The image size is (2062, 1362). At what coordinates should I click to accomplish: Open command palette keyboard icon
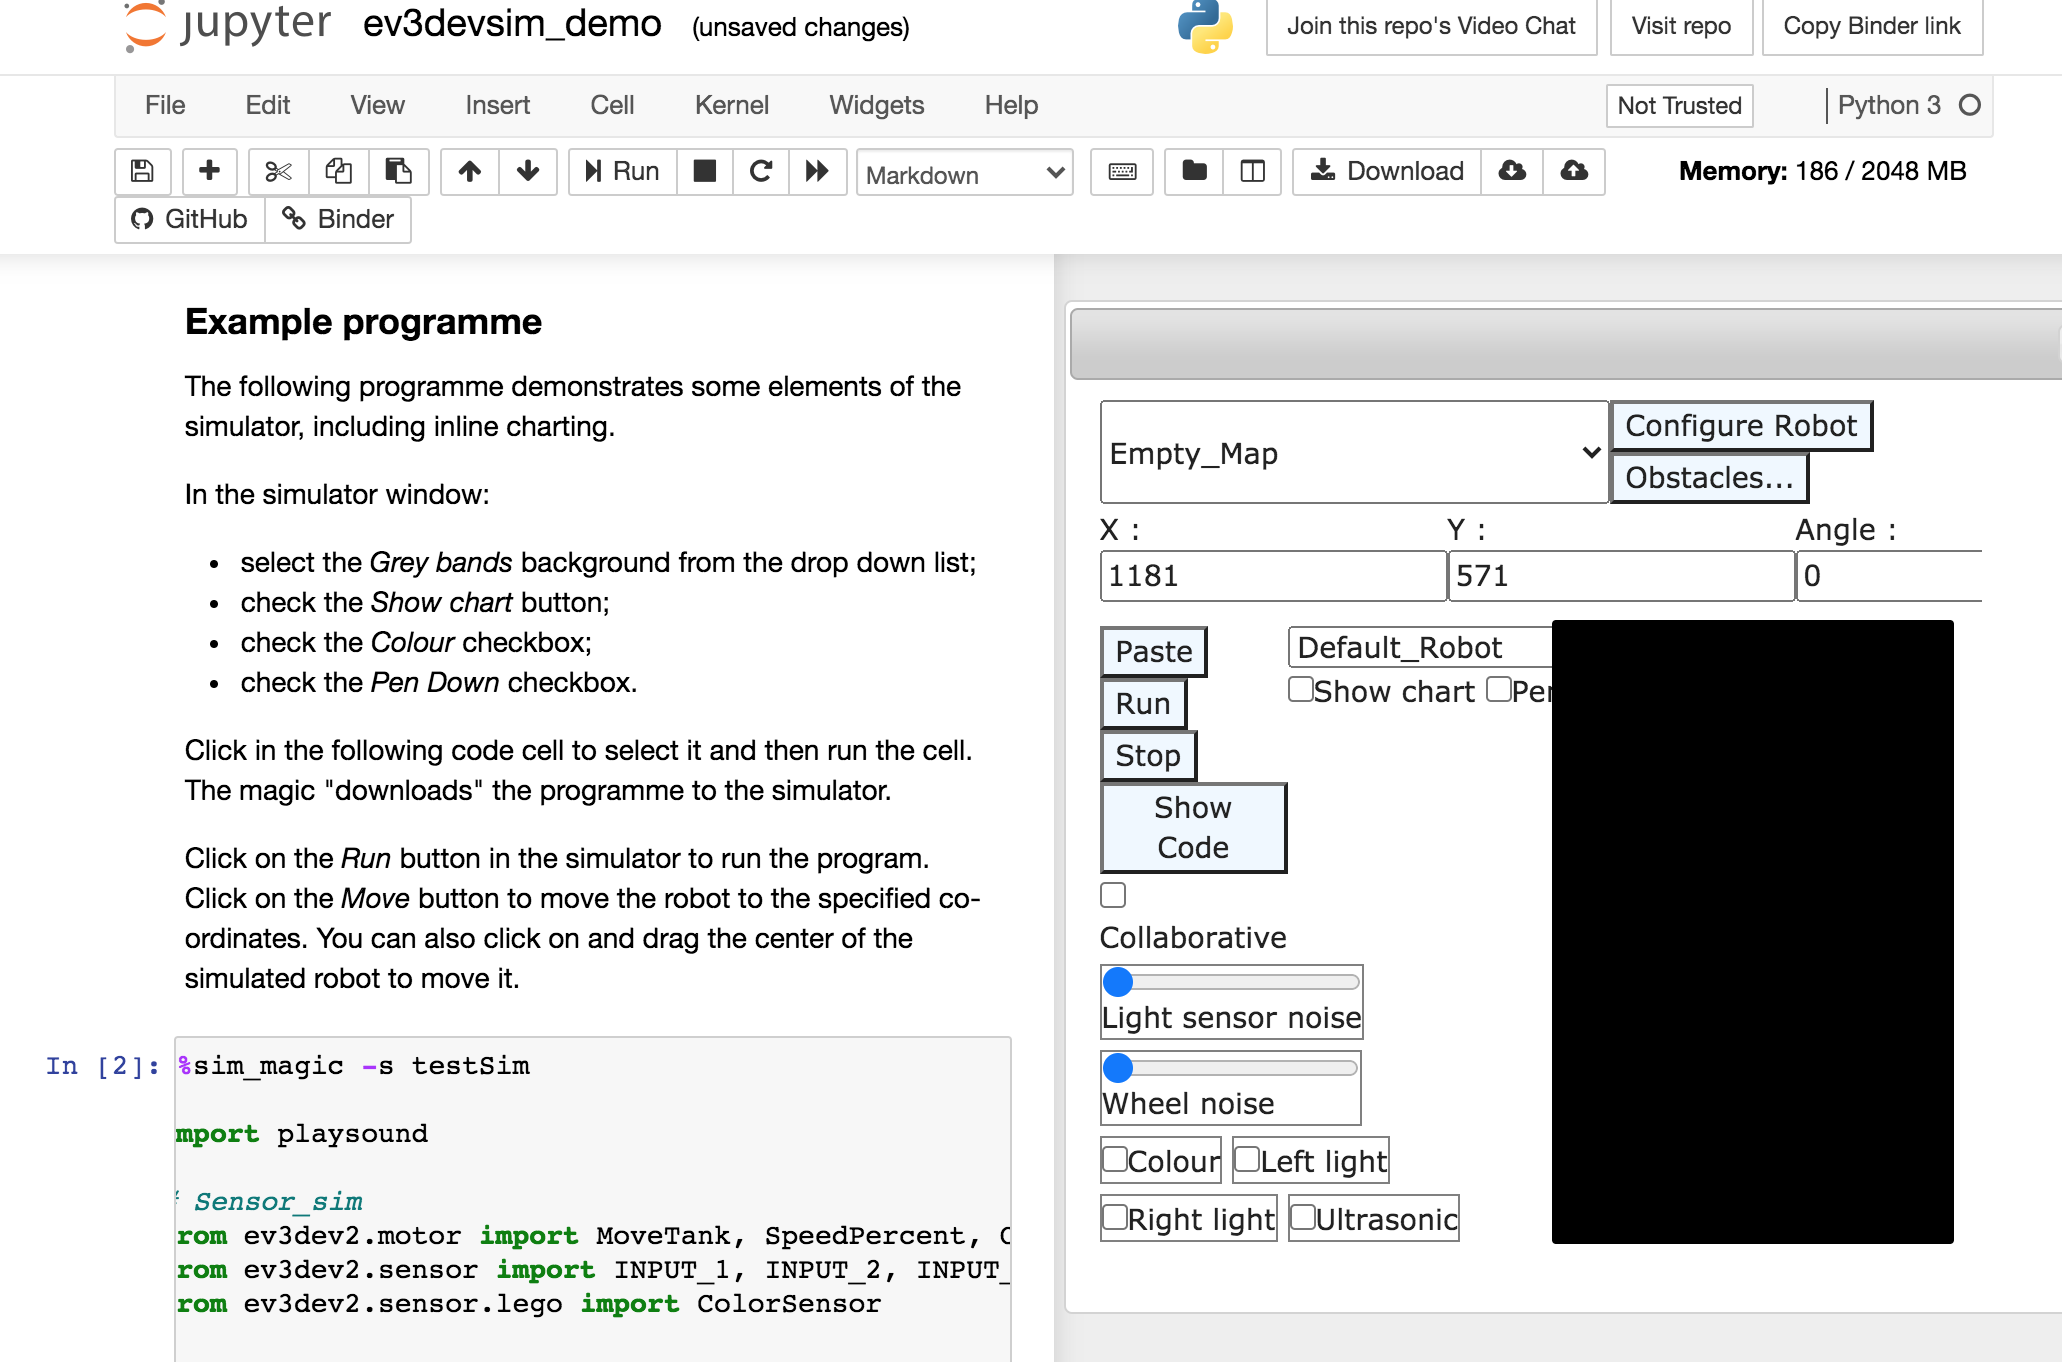coord(1122,171)
